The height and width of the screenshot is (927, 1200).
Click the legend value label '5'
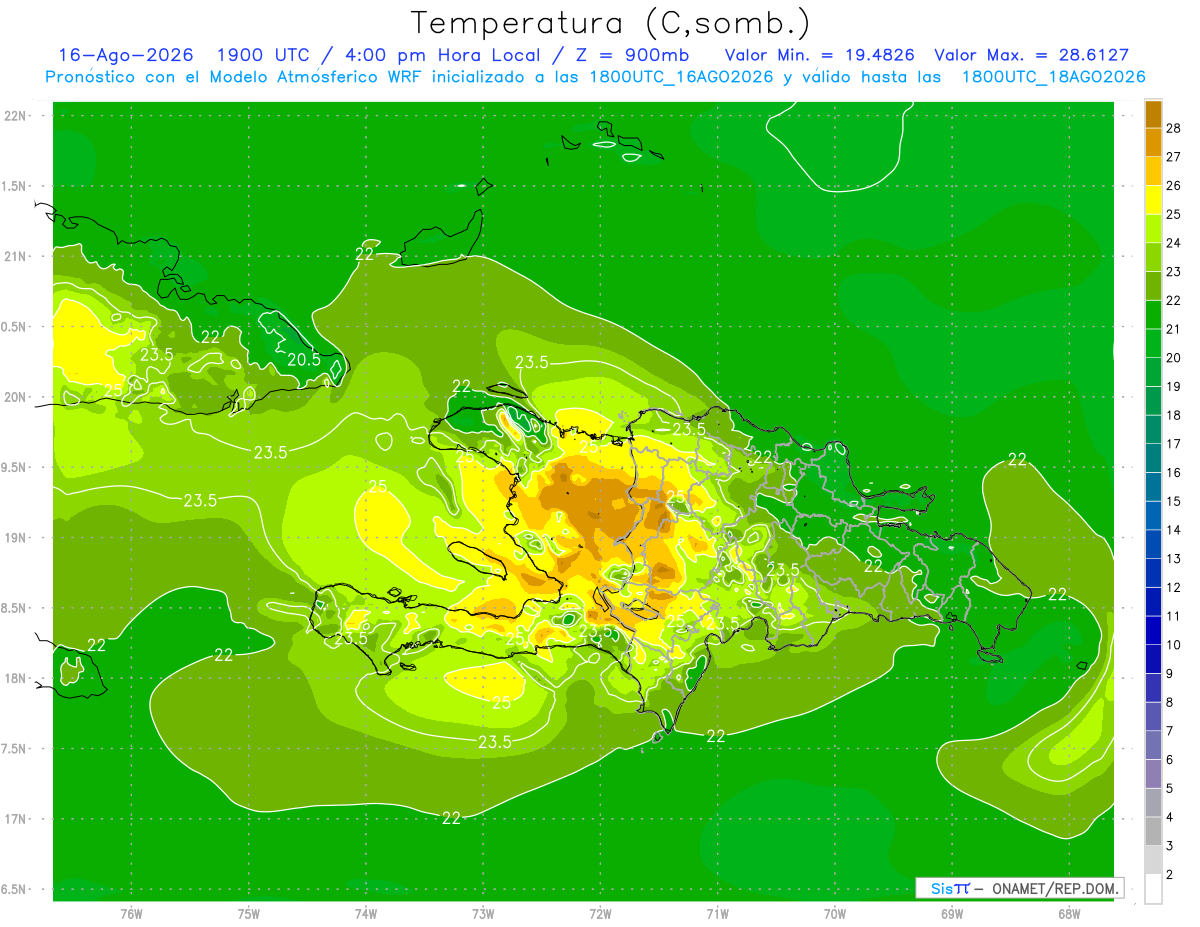pyautogui.click(x=1171, y=788)
